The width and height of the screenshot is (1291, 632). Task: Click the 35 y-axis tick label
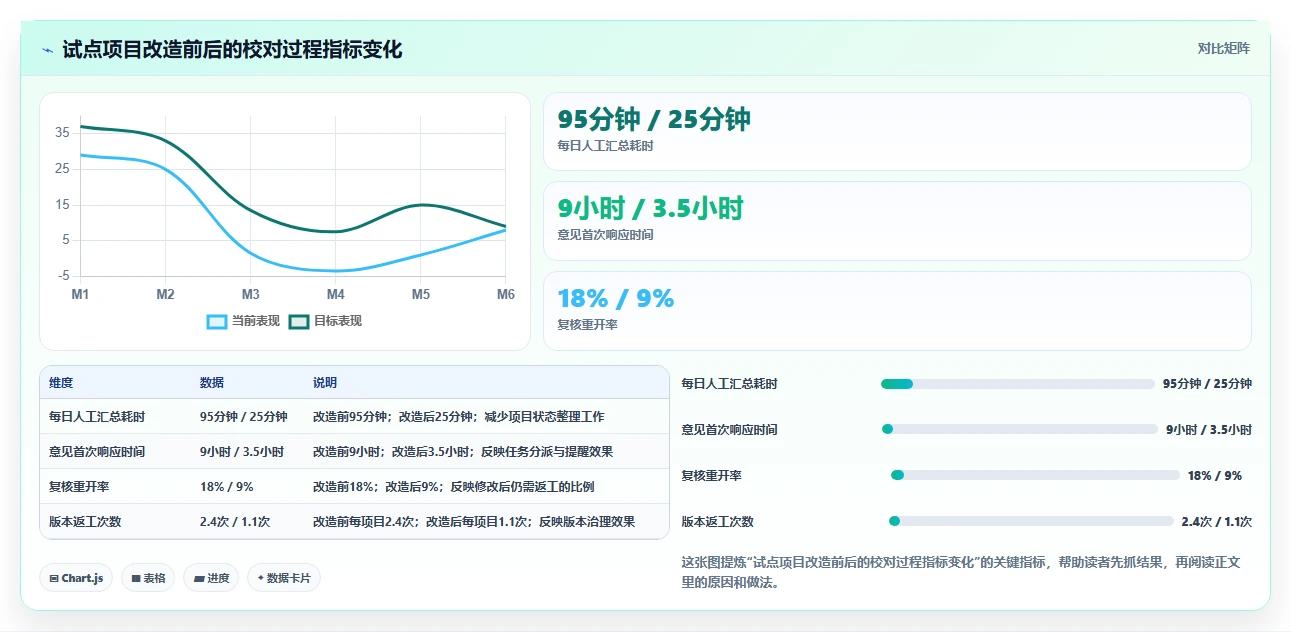coord(62,132)
